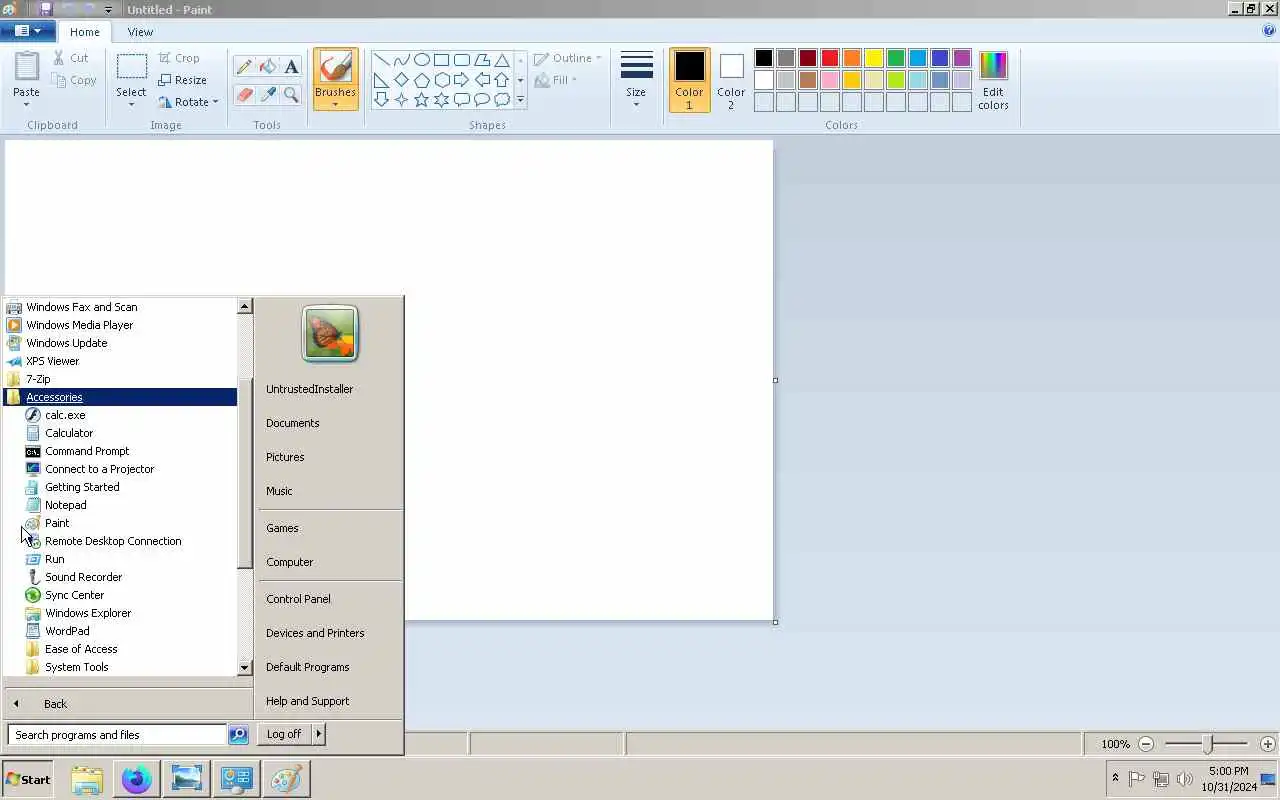Choose the green color swatch
The image size is (1280, 800).
(896, 58)
